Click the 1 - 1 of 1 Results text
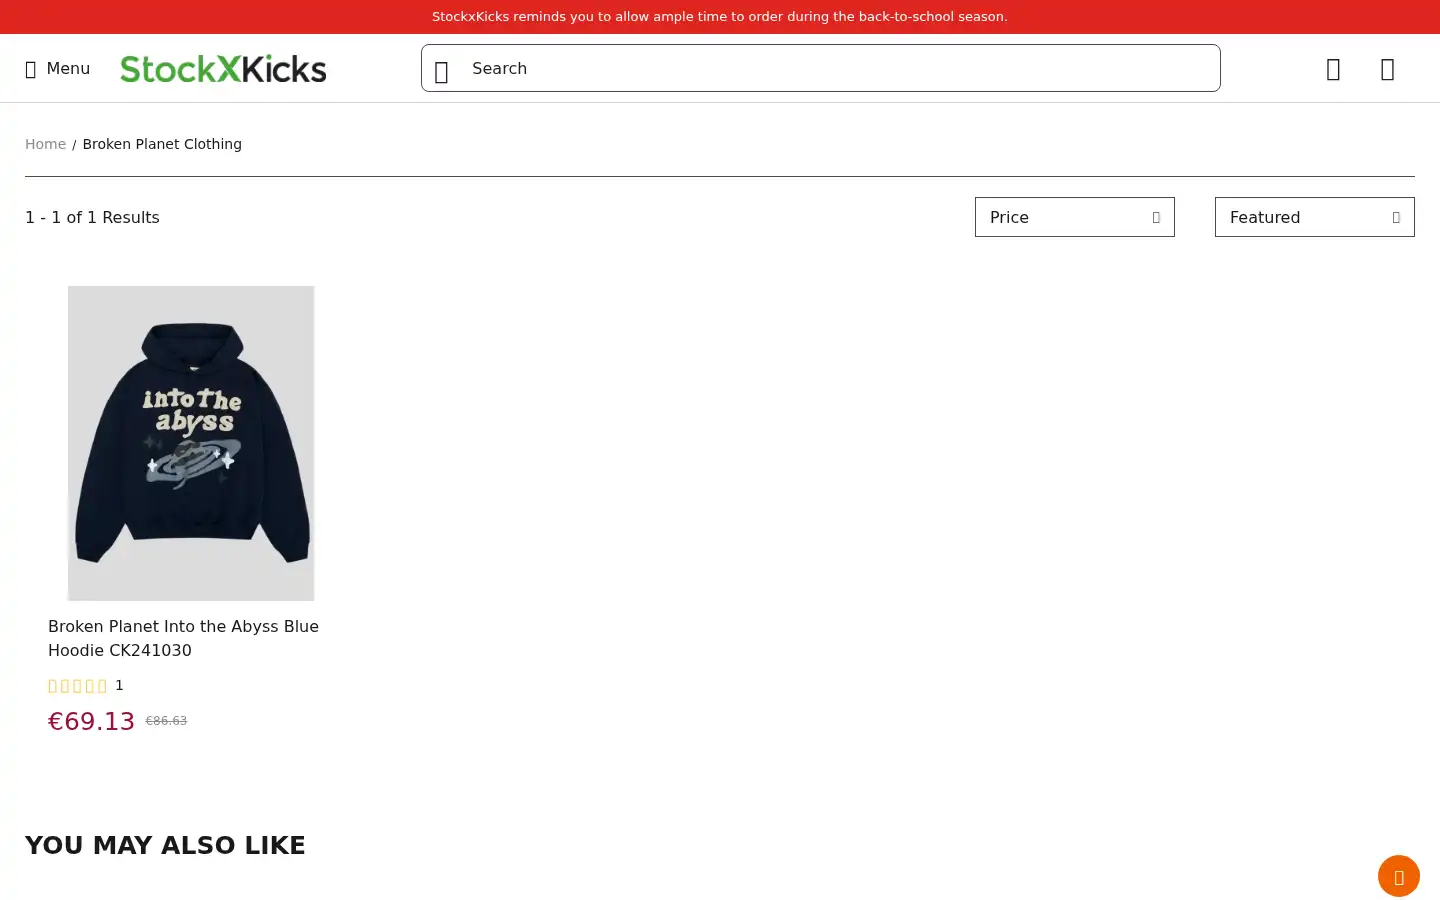The image size is (1440, 900). (92, 217)
